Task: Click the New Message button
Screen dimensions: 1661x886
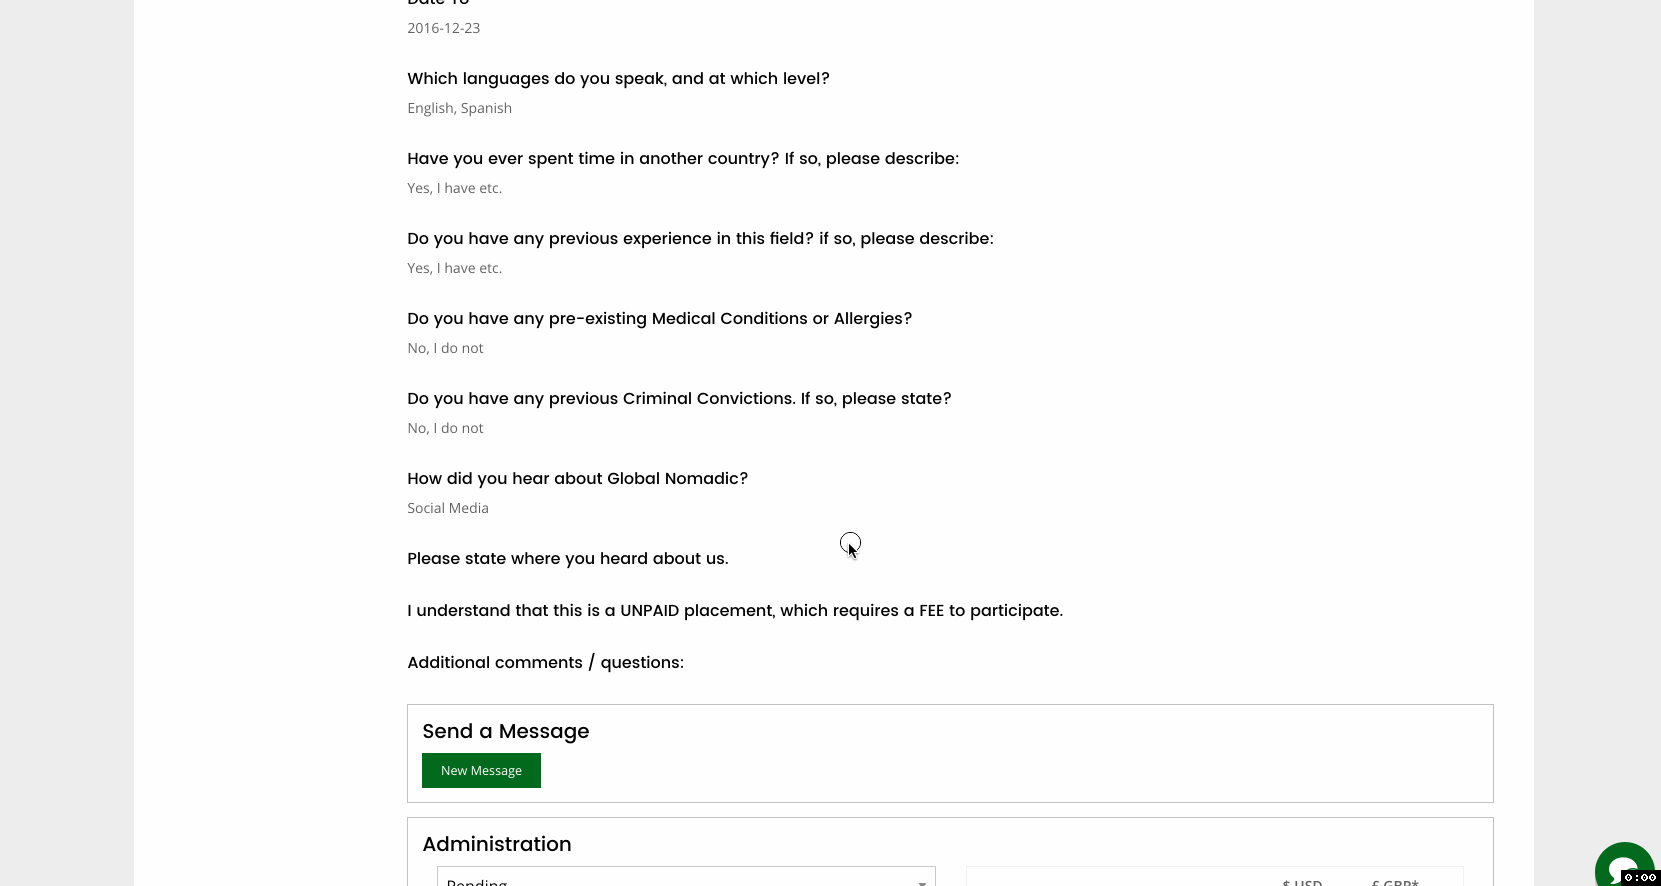Action: click(x=481, y=770)
